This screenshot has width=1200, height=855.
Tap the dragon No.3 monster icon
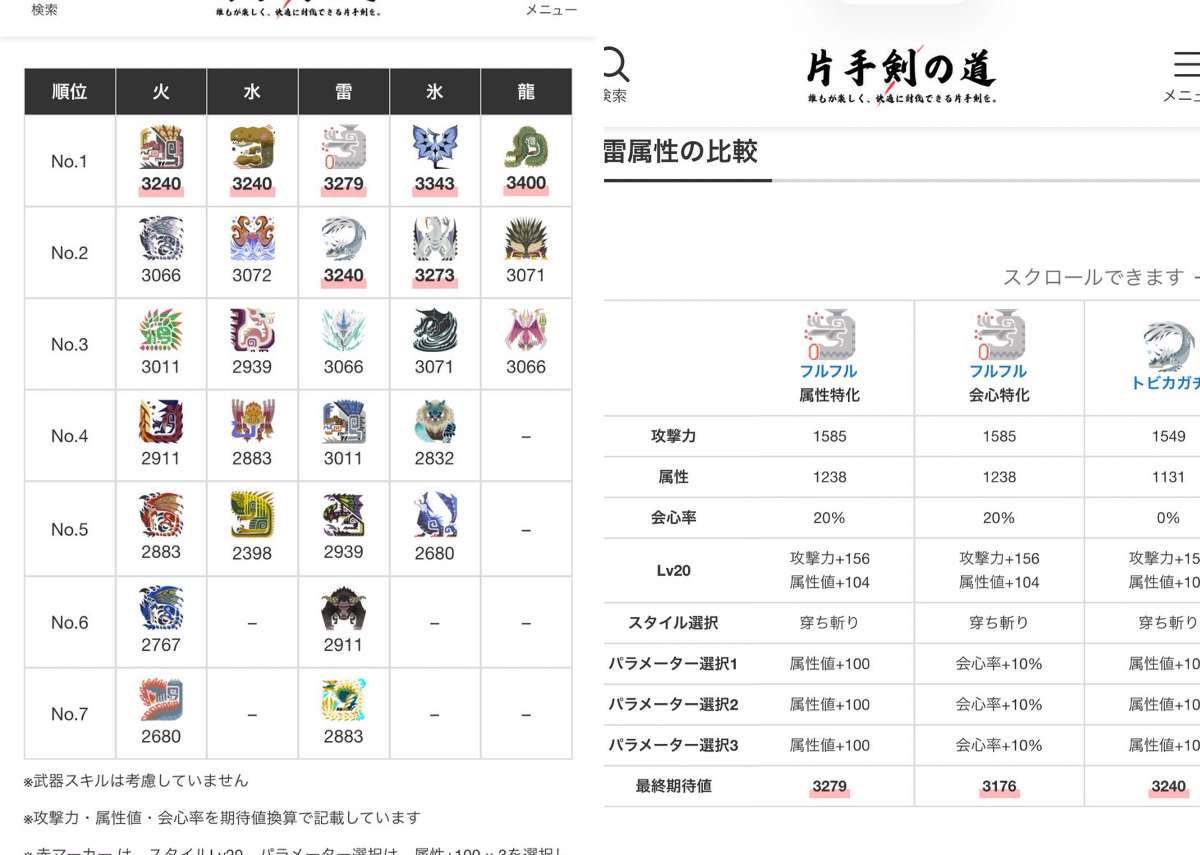coord(526,331)
